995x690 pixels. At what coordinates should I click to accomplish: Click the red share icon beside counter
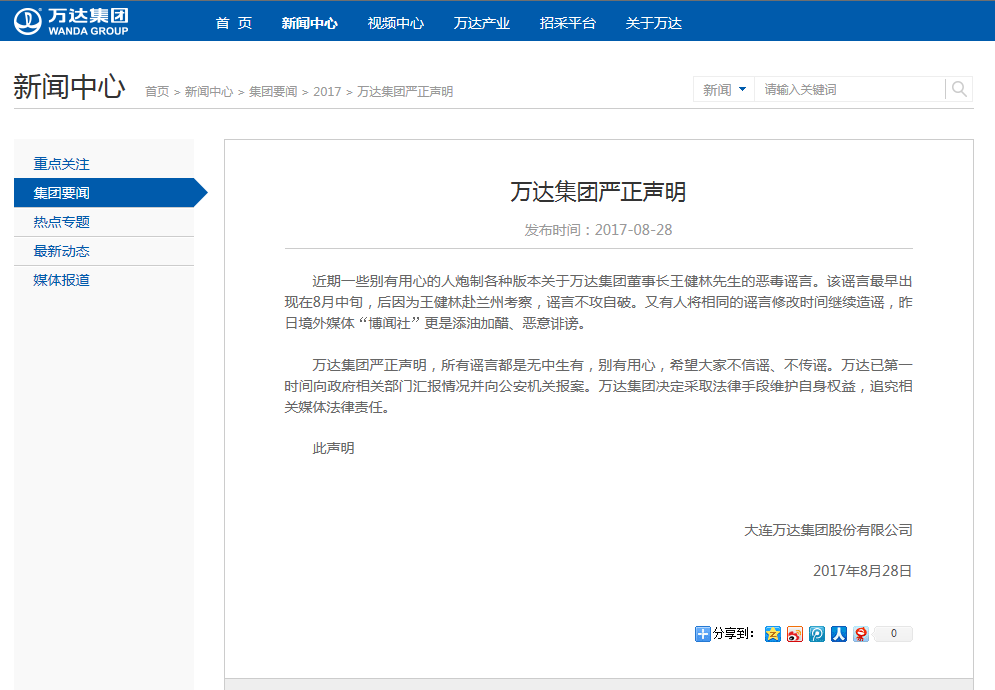(861, 634)
